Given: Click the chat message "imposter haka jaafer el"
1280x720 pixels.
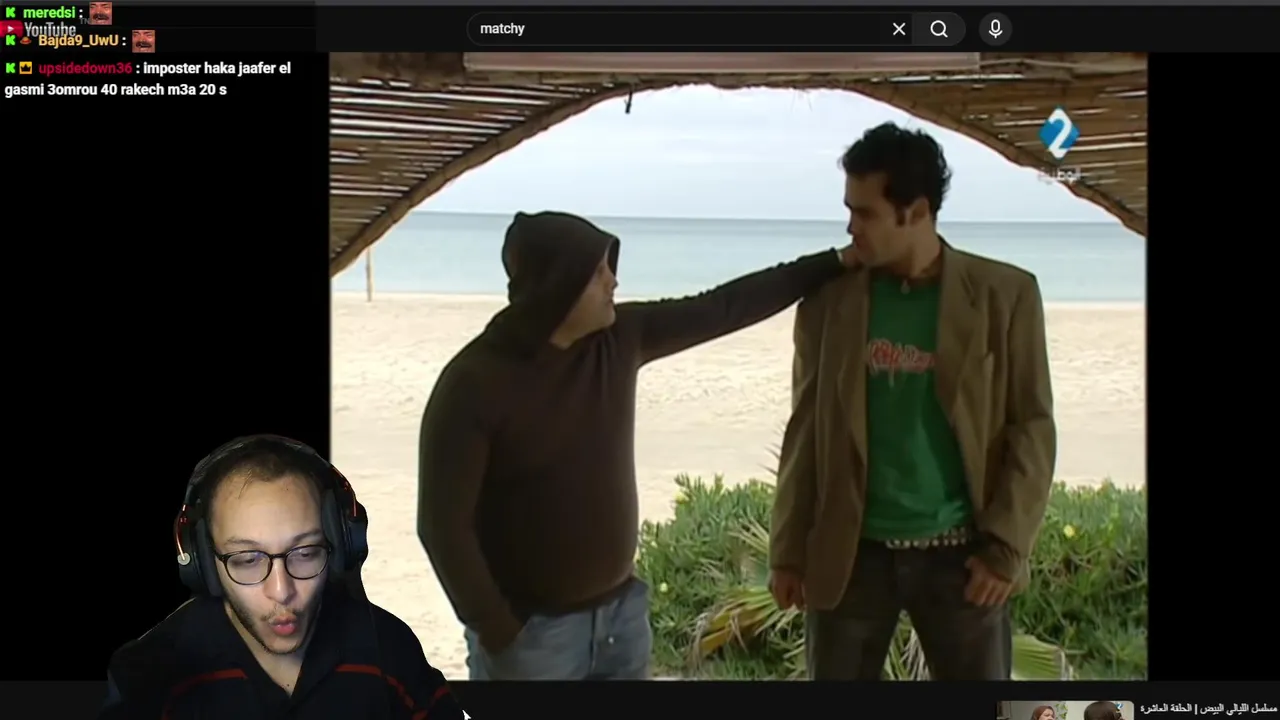Looking at the screenshot, I should point(217,68).
